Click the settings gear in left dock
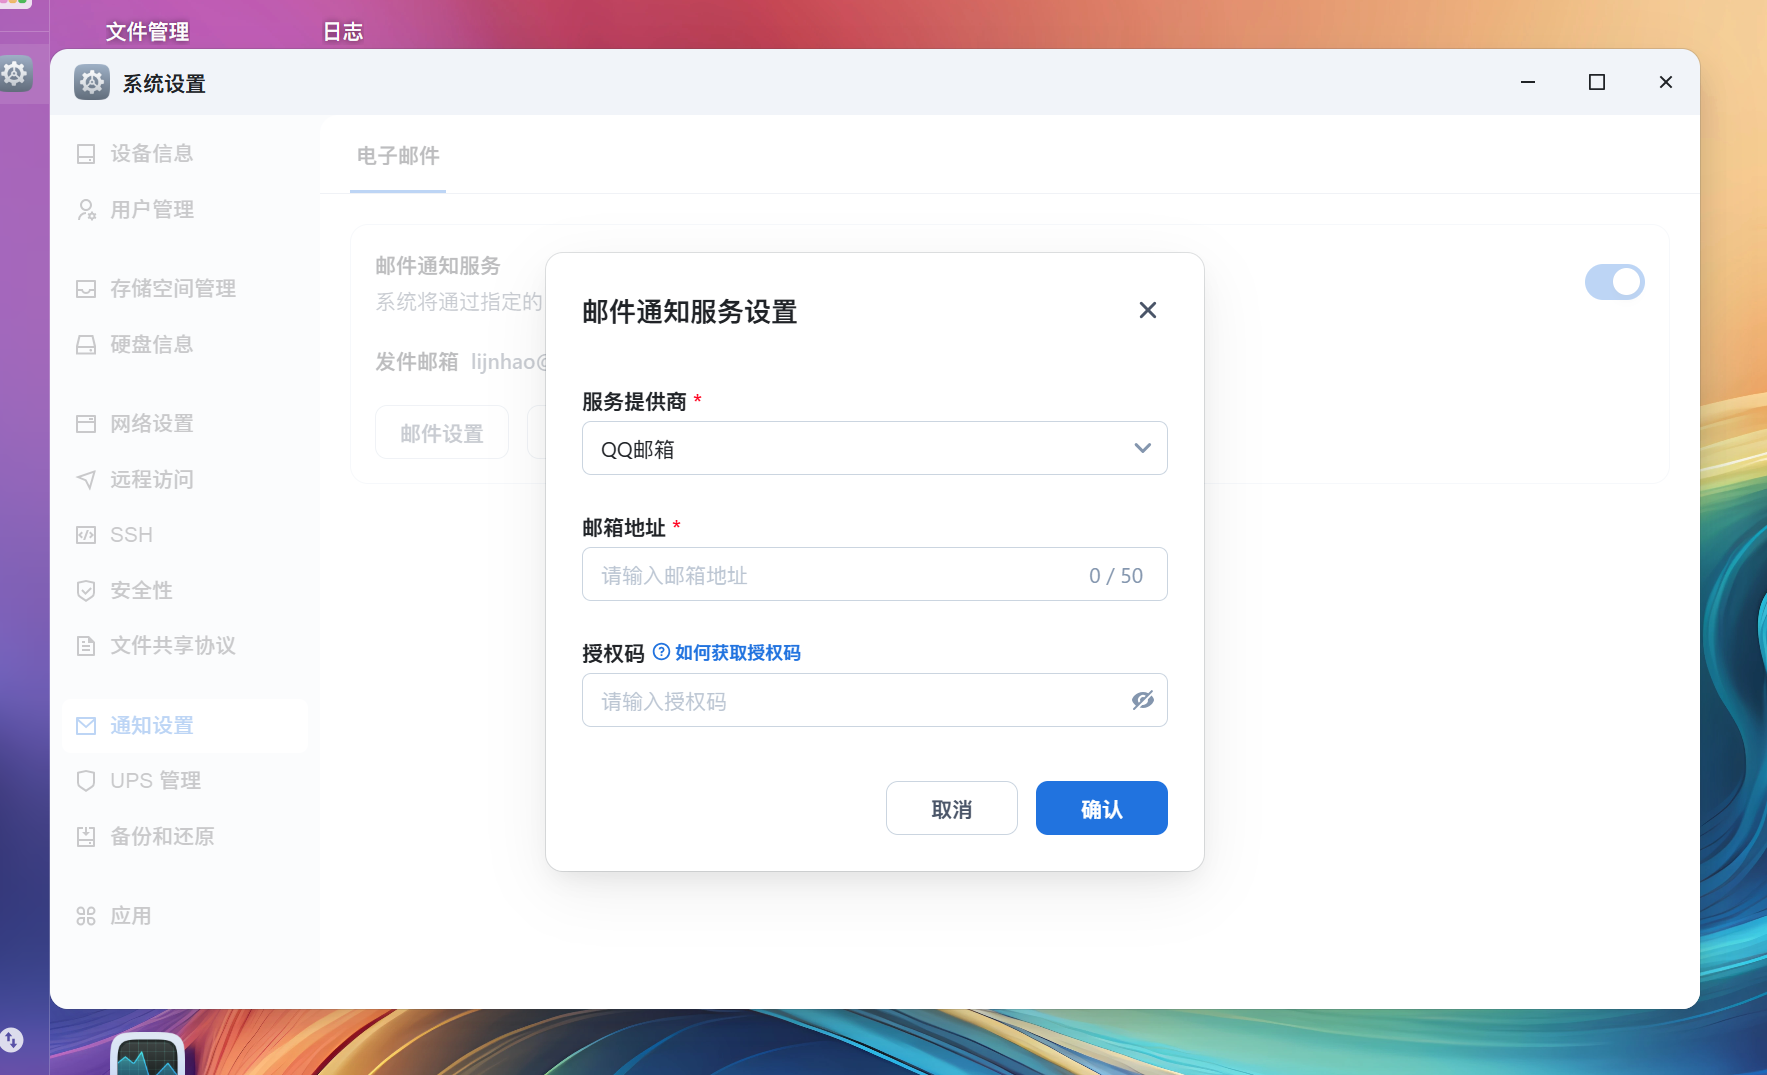Viewport: 1767px width, 1075px height. point(15,73)
